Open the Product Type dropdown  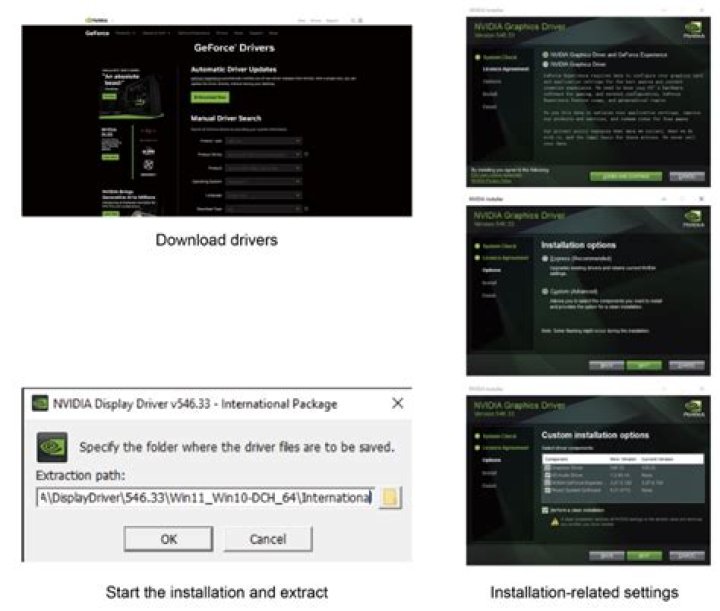(264, 141)
